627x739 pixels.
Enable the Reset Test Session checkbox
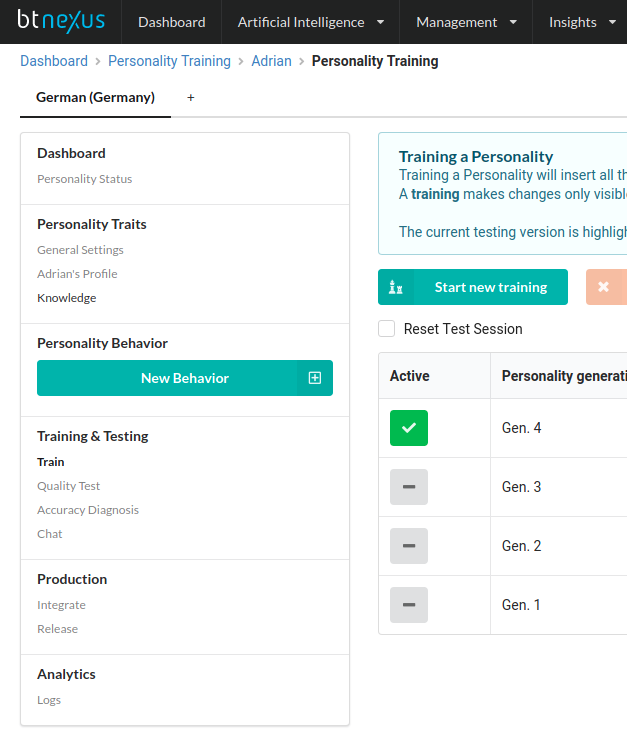tap(387, 329)
